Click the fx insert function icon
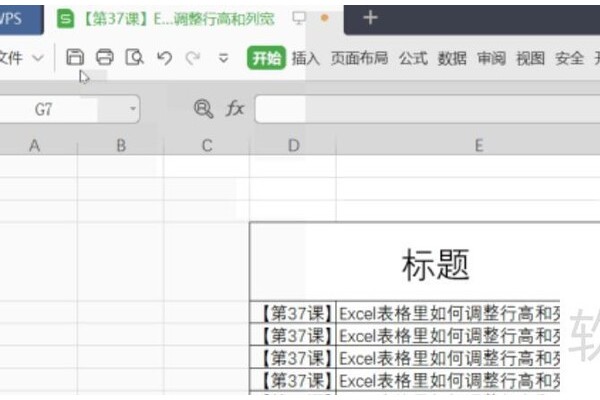This screenshot has width=600, height=400. click(235, 109)
